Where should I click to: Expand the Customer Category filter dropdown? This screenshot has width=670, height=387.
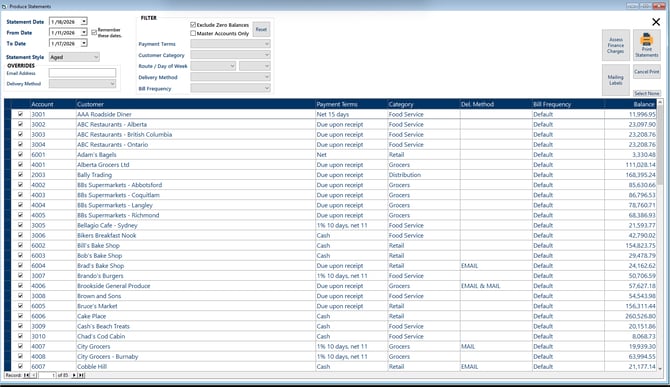tap(267, 55)
